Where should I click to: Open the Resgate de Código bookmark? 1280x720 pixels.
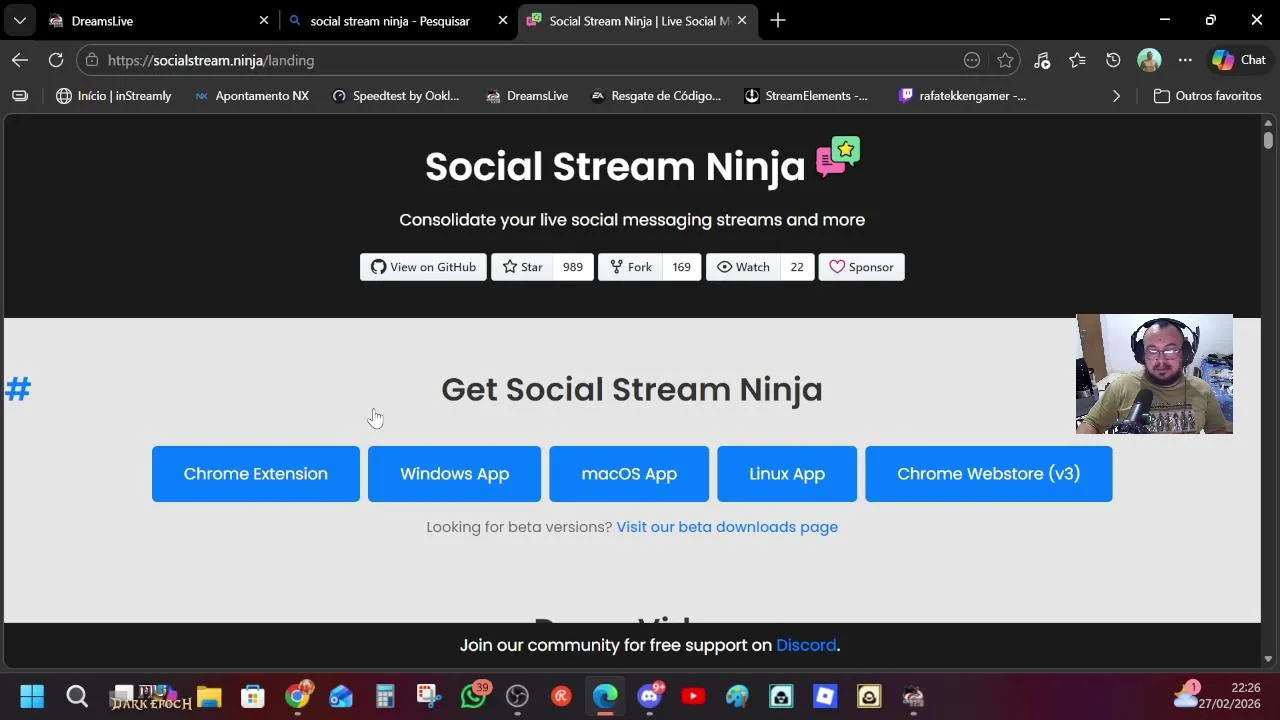(656, 96)
